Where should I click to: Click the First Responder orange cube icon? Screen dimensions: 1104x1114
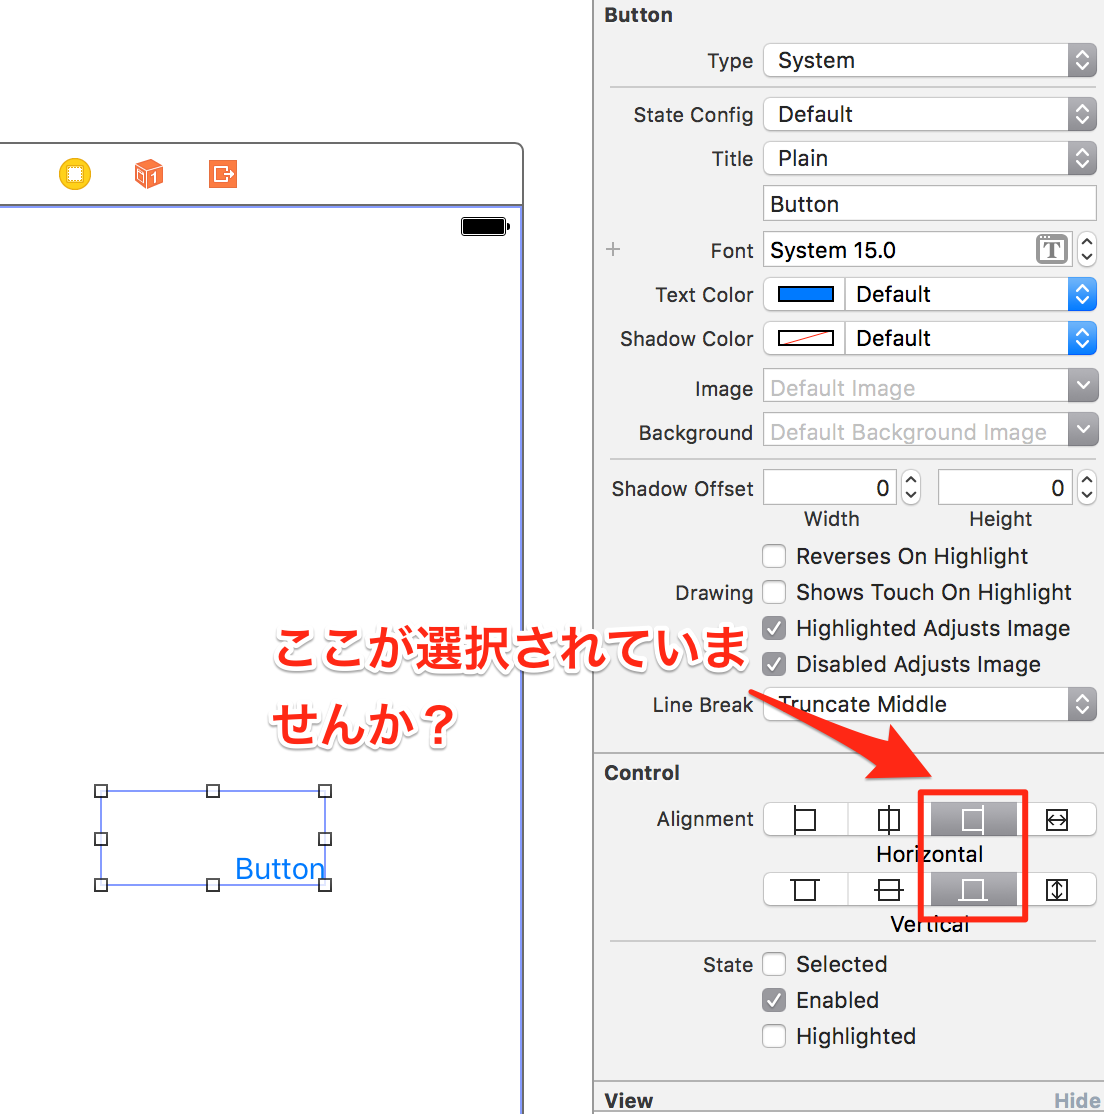148,173
